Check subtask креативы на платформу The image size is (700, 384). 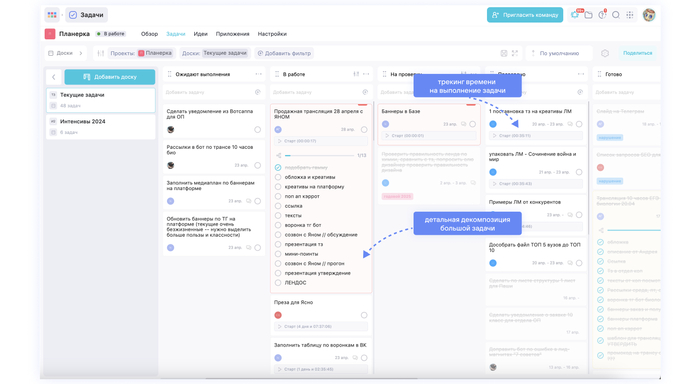278,187
